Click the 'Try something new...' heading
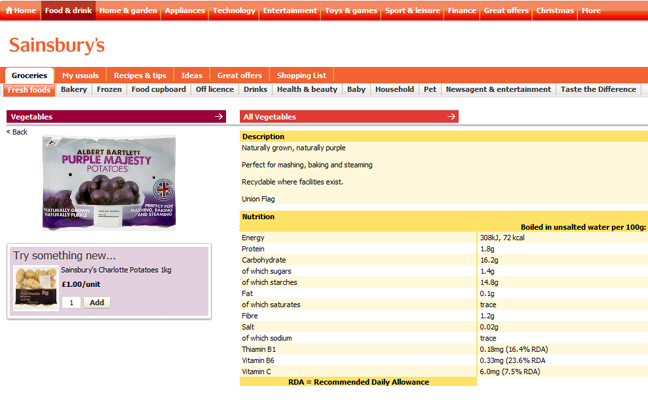Viewport: 648px width, 405px height. pyautogui.click(x=64, y=255)
